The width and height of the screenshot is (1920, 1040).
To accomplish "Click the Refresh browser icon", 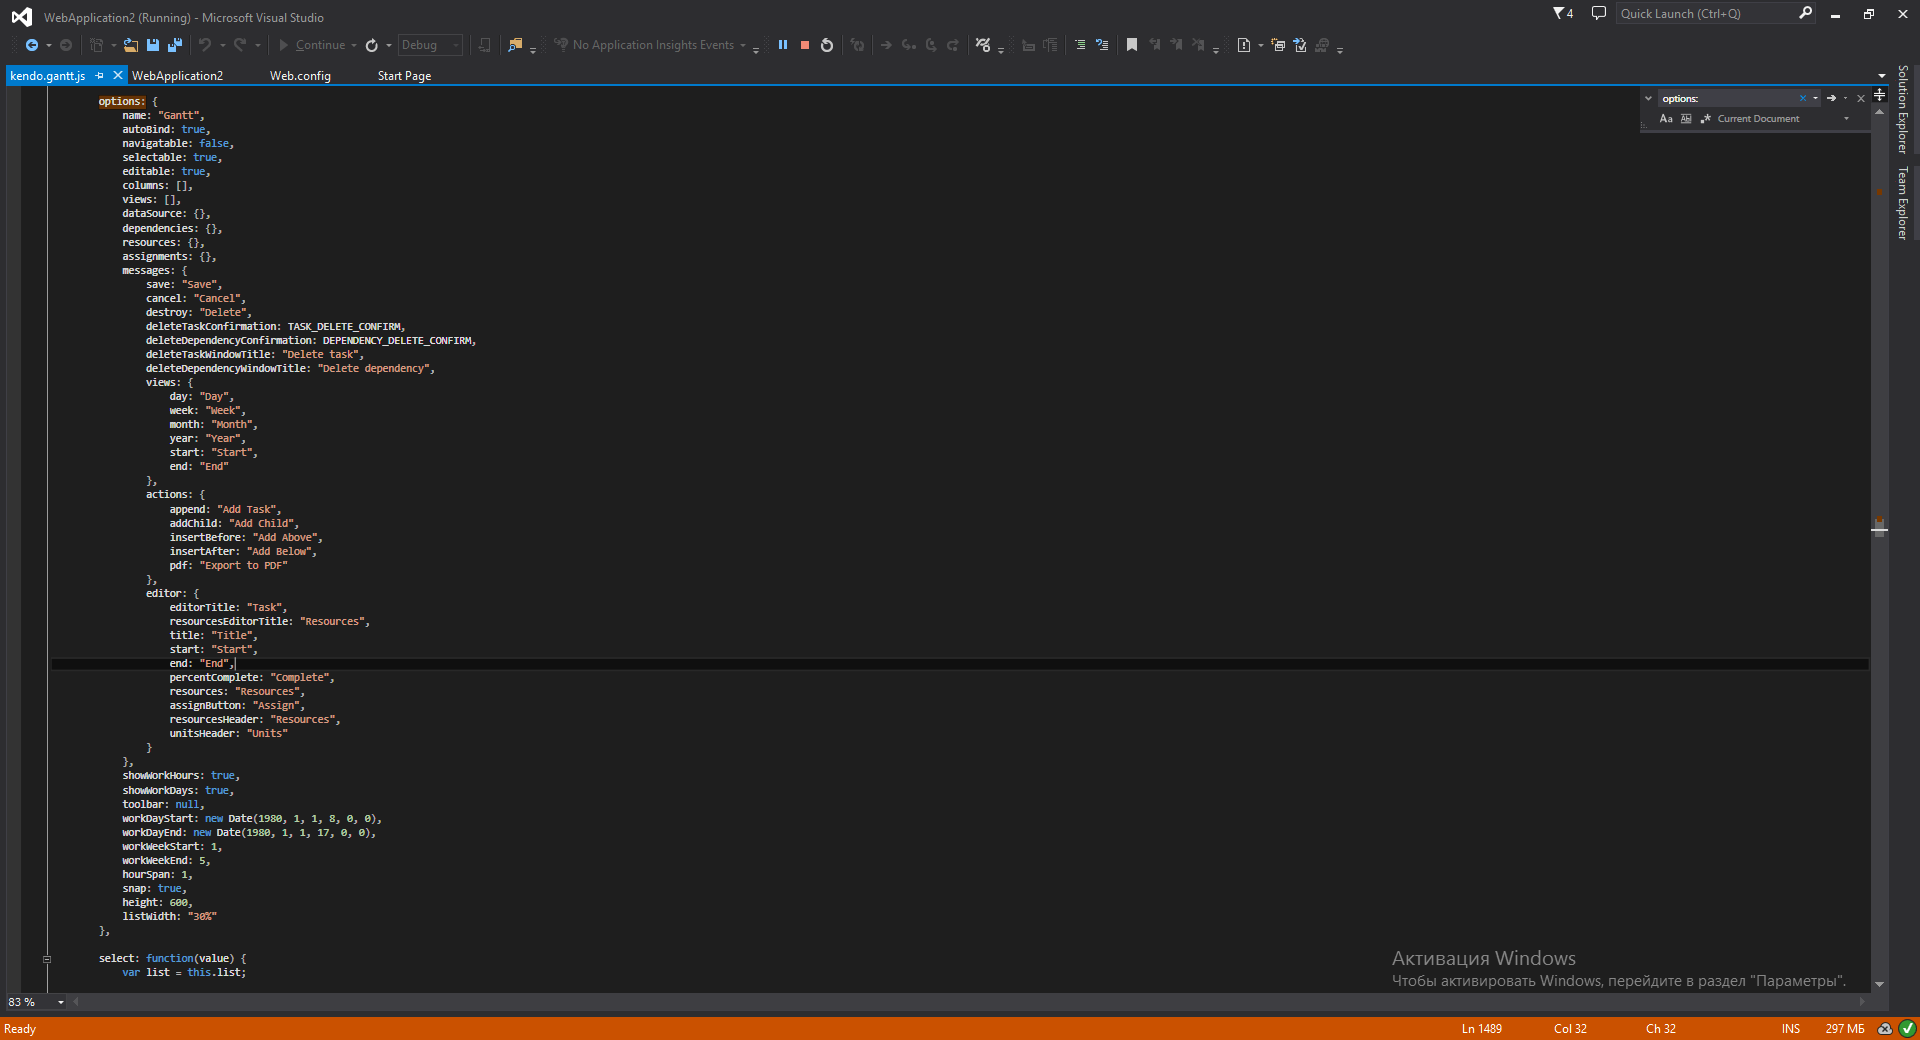I will coord(372,45).
